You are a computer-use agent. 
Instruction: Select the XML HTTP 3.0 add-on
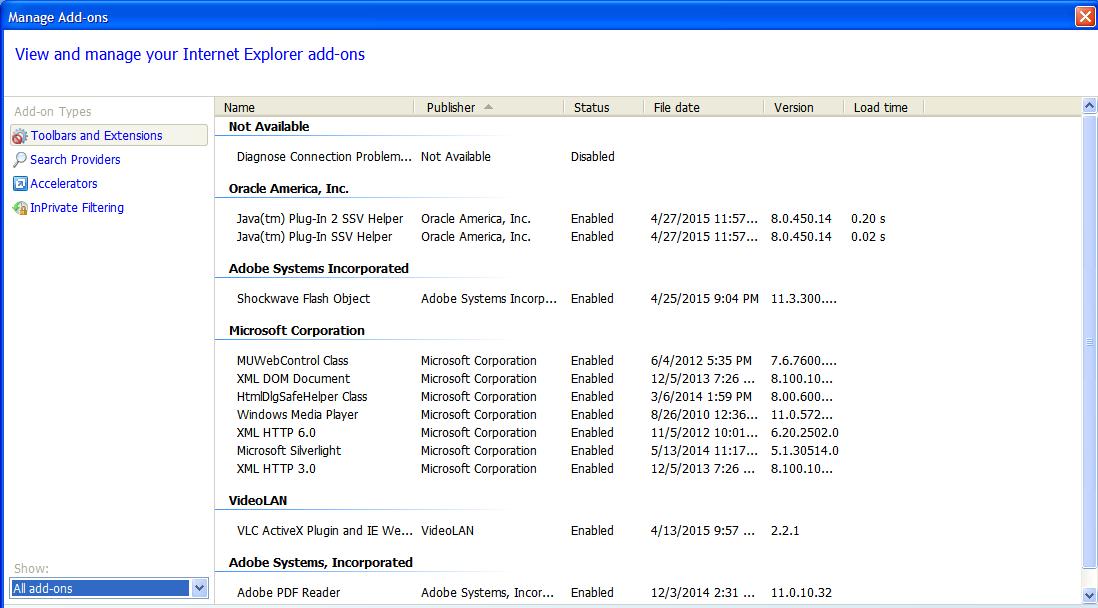click(276, 469)
